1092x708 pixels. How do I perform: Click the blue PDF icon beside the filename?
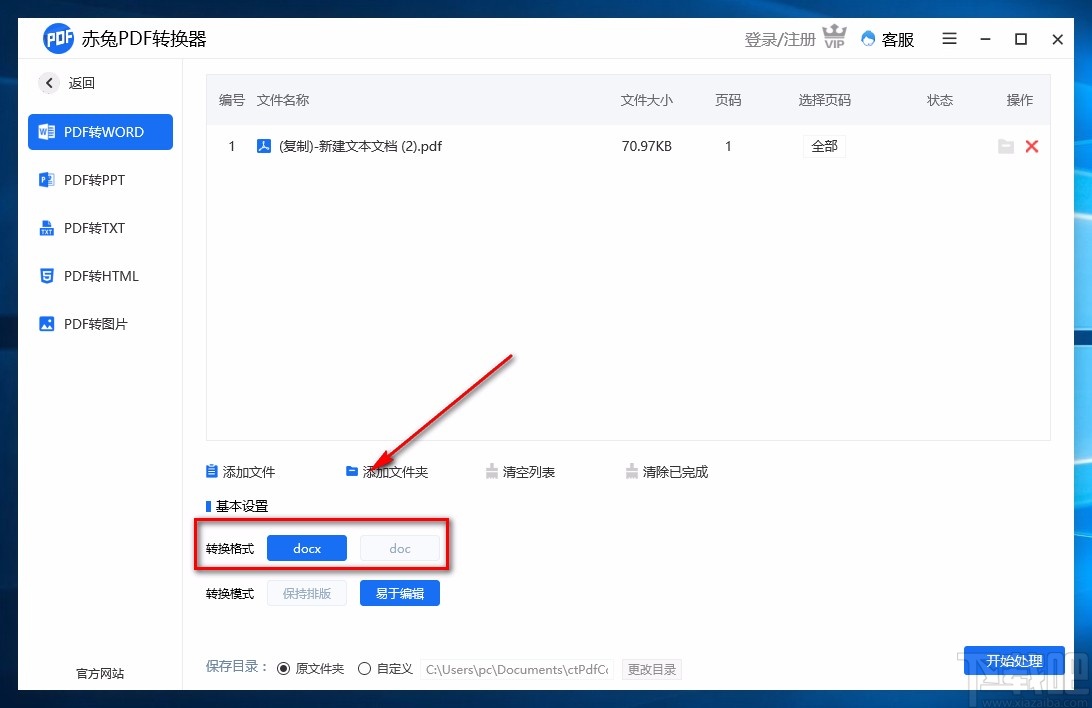coord(263,145)
